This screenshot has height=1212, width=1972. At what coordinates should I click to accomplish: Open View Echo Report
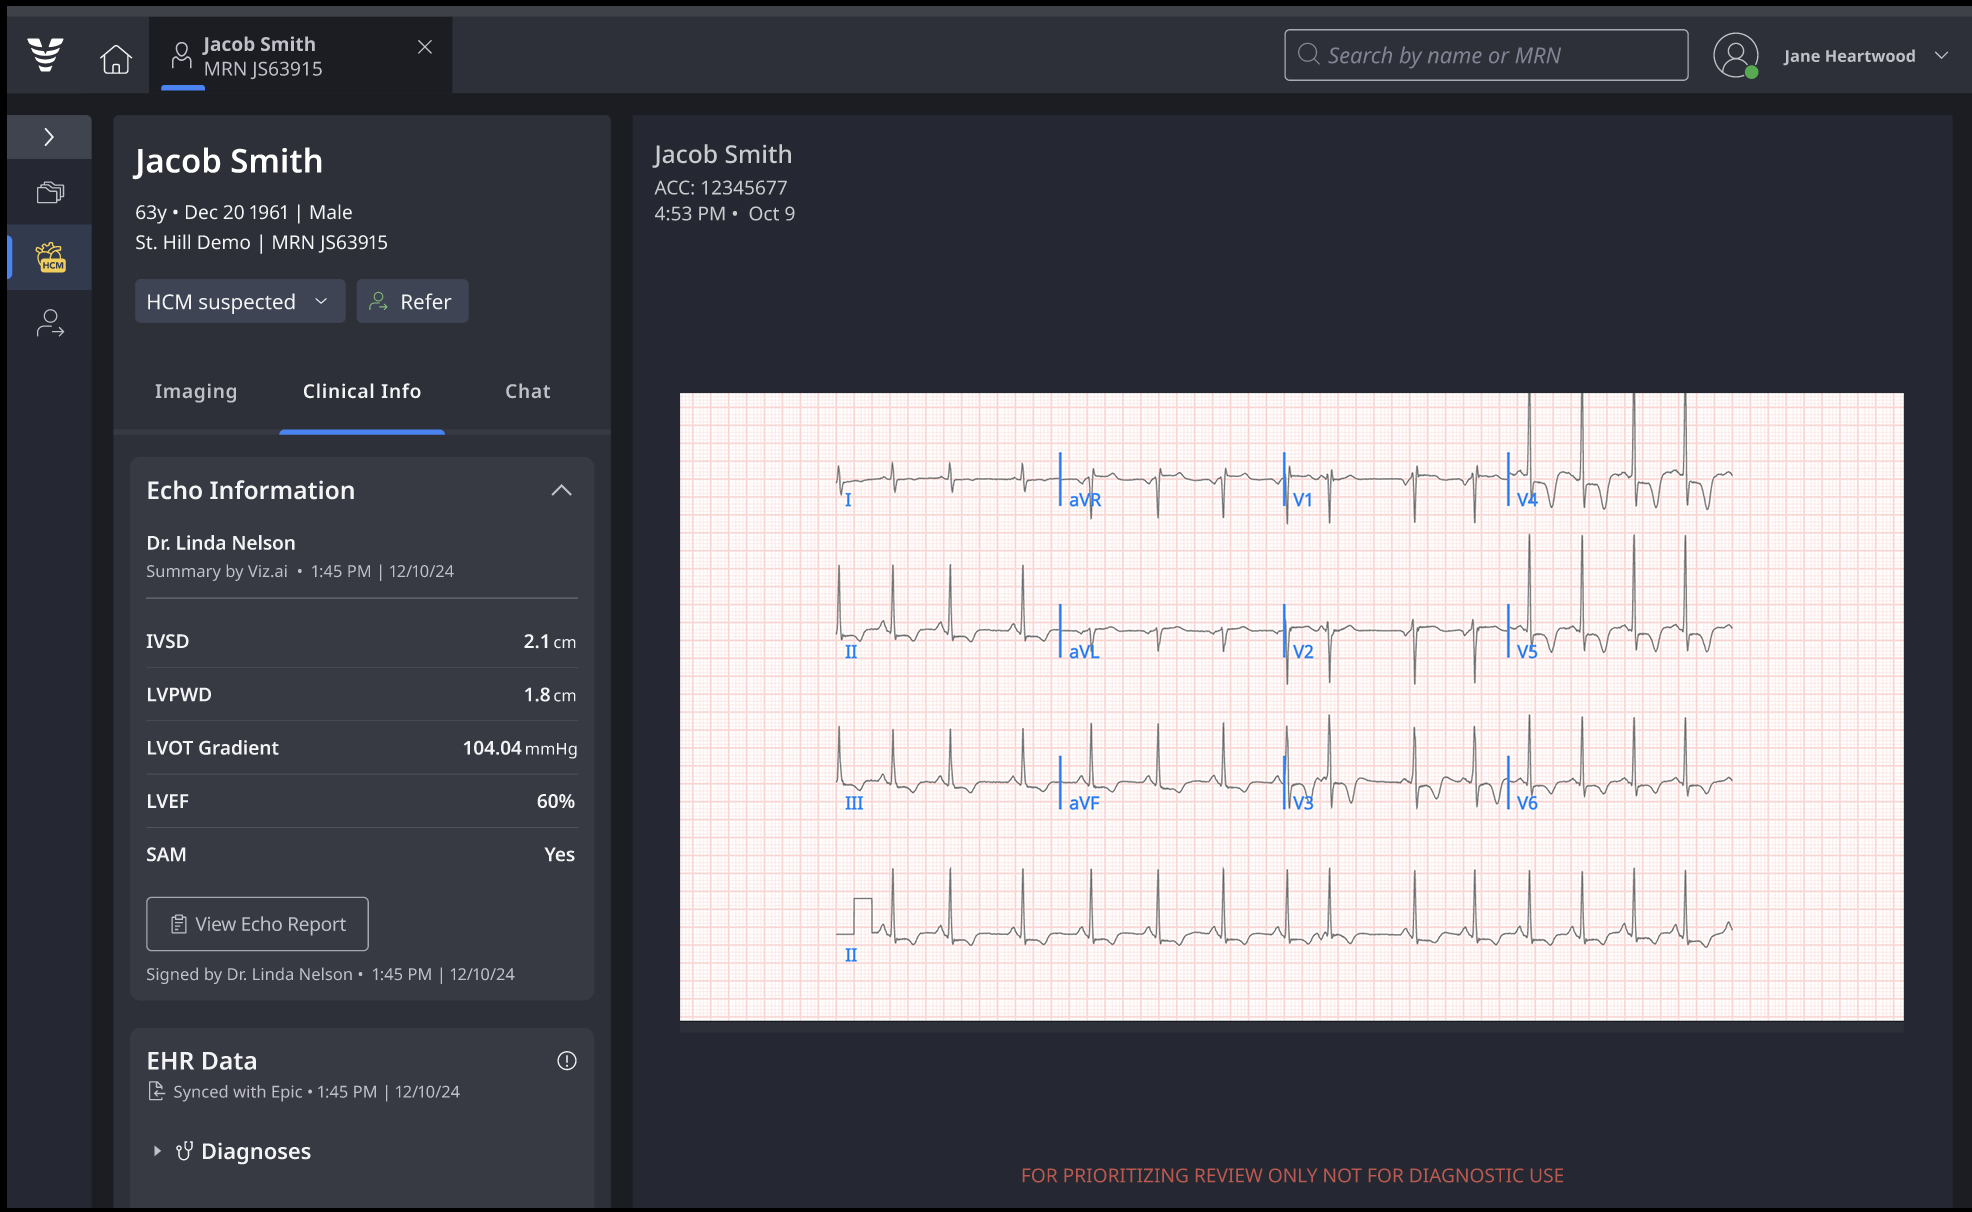(x=257, y=924)
